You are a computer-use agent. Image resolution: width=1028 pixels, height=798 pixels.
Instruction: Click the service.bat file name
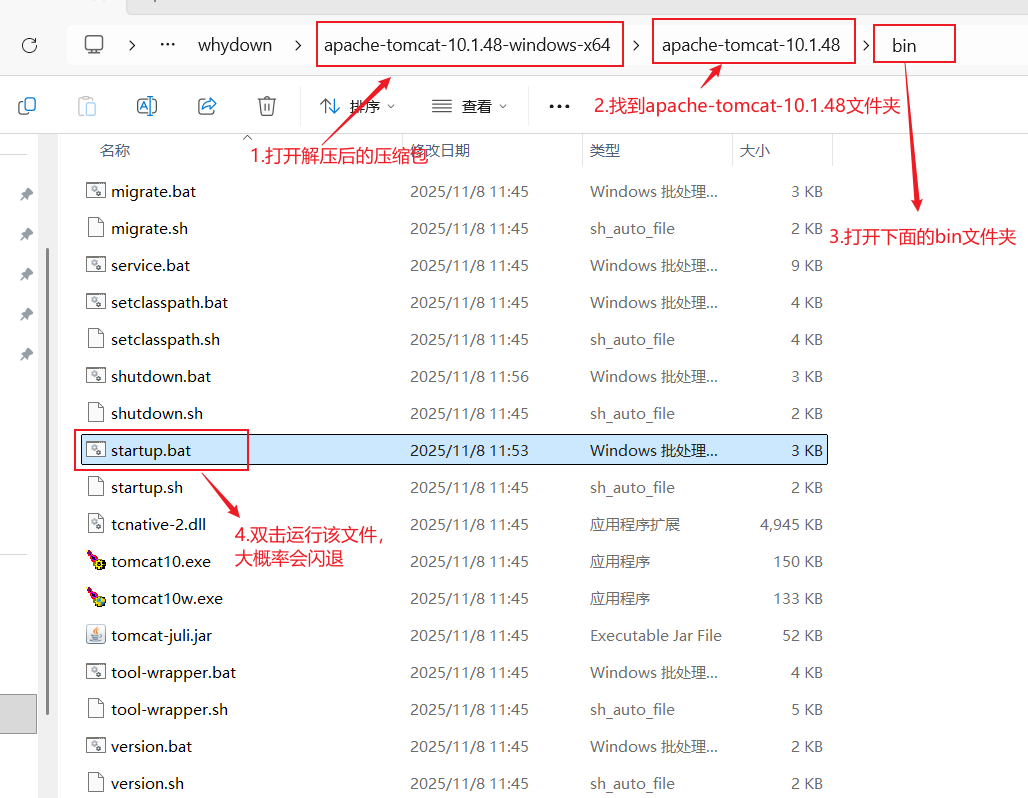click(150, 266)
